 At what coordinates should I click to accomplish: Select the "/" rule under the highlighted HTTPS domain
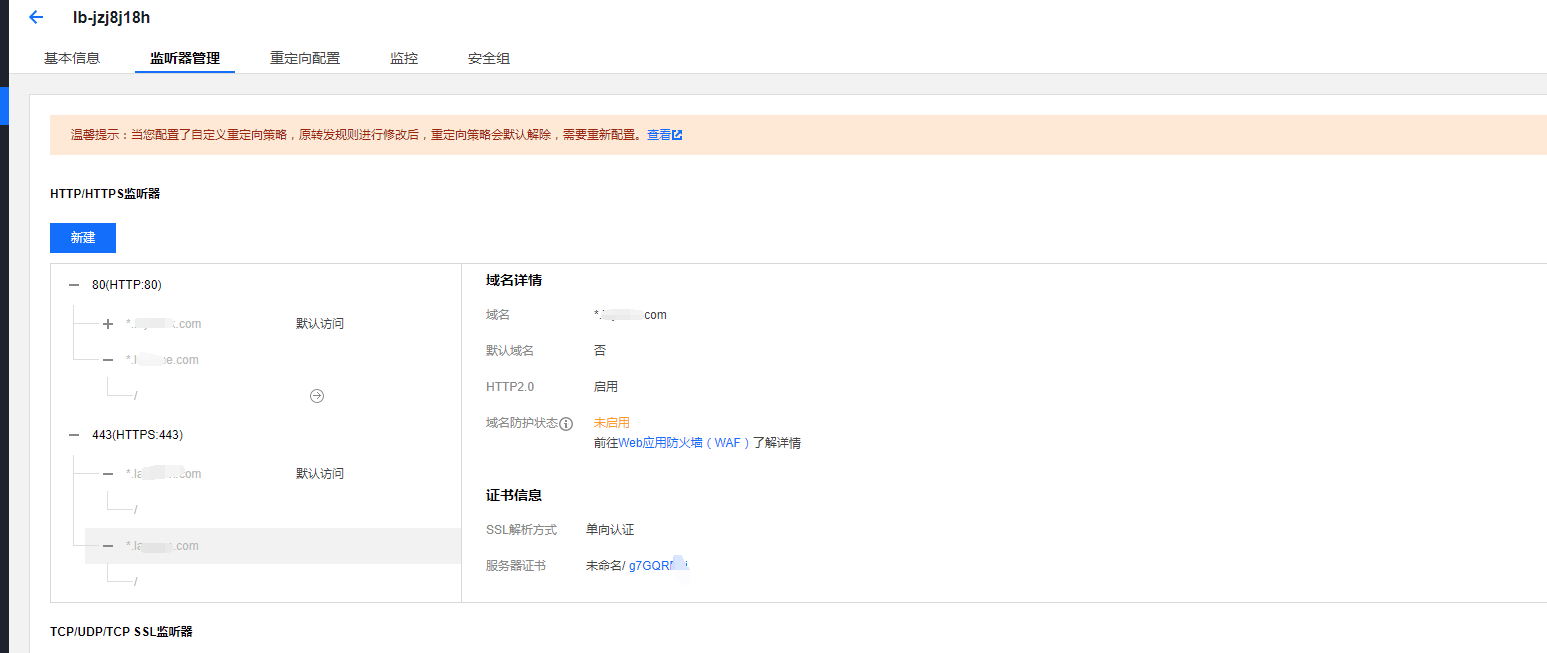[x=135, y=582]
